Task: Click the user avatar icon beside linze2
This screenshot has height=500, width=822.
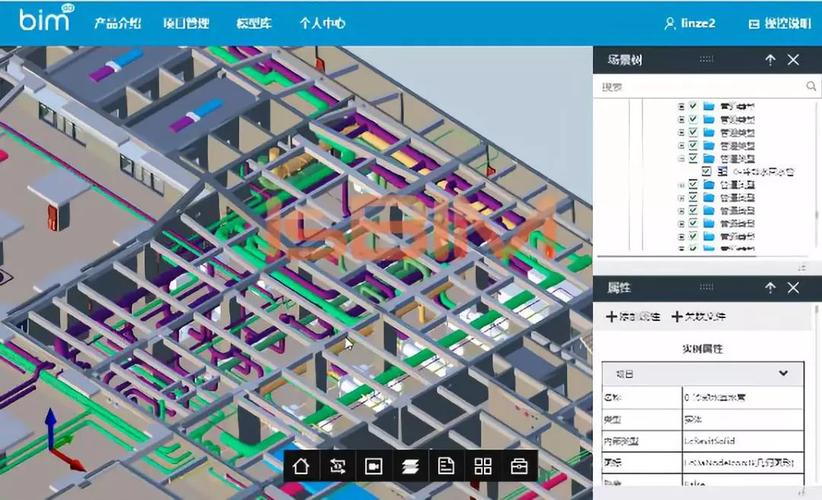Action: point(669,24)
